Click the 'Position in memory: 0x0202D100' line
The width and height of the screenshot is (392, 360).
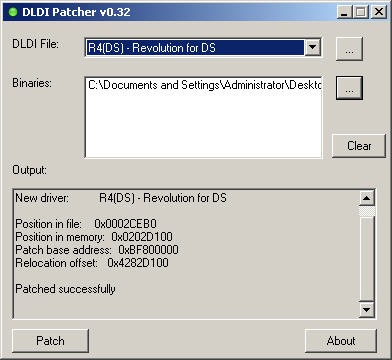point(94,237)
